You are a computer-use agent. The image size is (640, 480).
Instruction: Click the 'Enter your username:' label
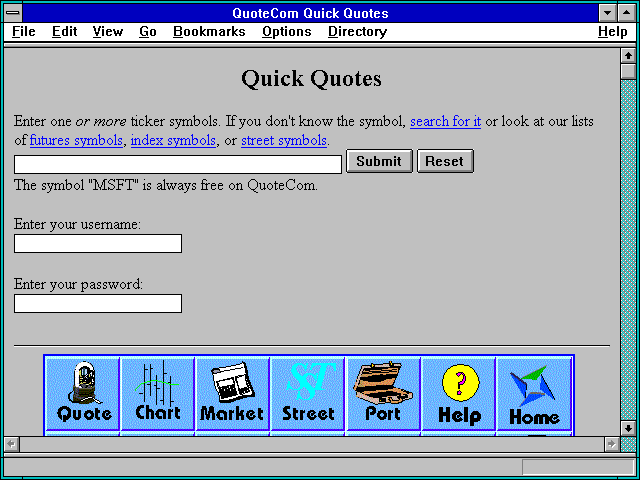77,224
